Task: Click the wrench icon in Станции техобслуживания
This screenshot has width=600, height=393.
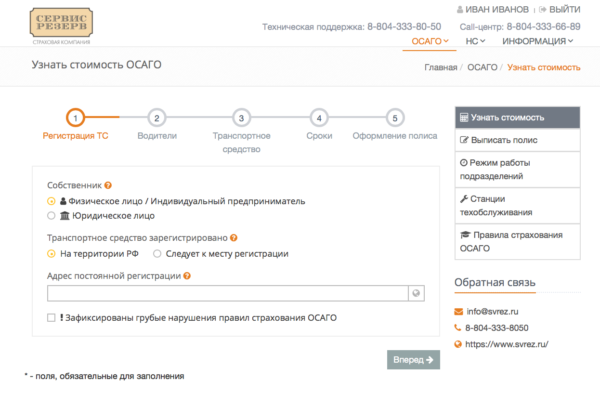Action: pyautogui.click(x=464, y=199)
